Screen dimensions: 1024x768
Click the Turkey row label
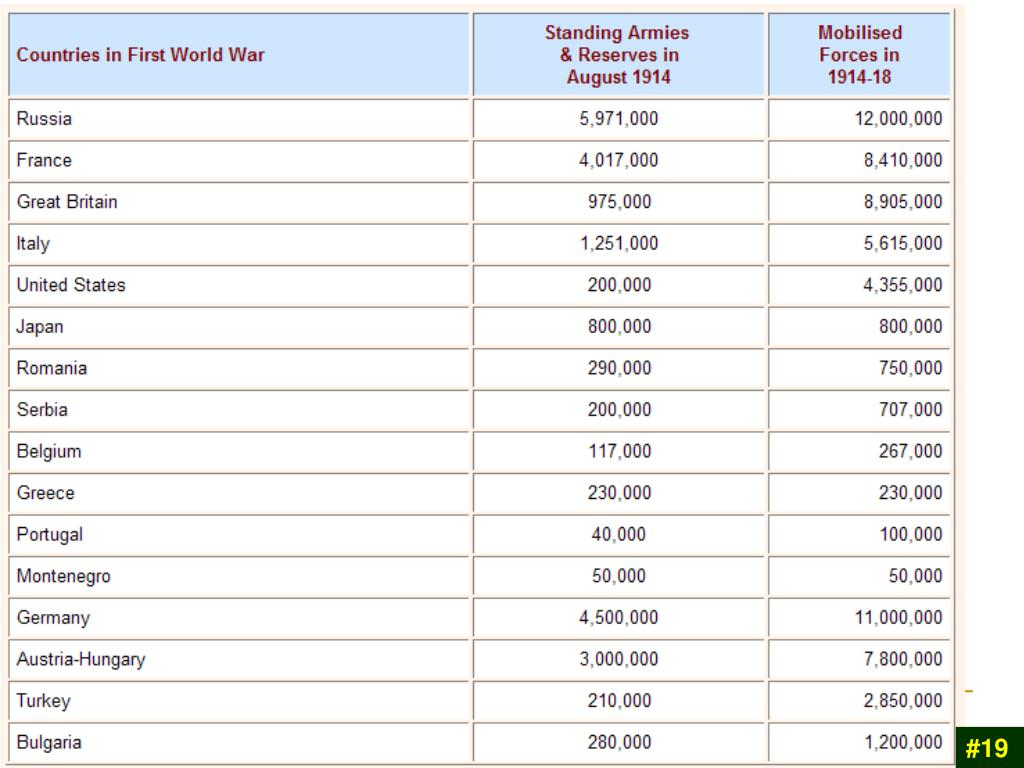coord(43,701)
